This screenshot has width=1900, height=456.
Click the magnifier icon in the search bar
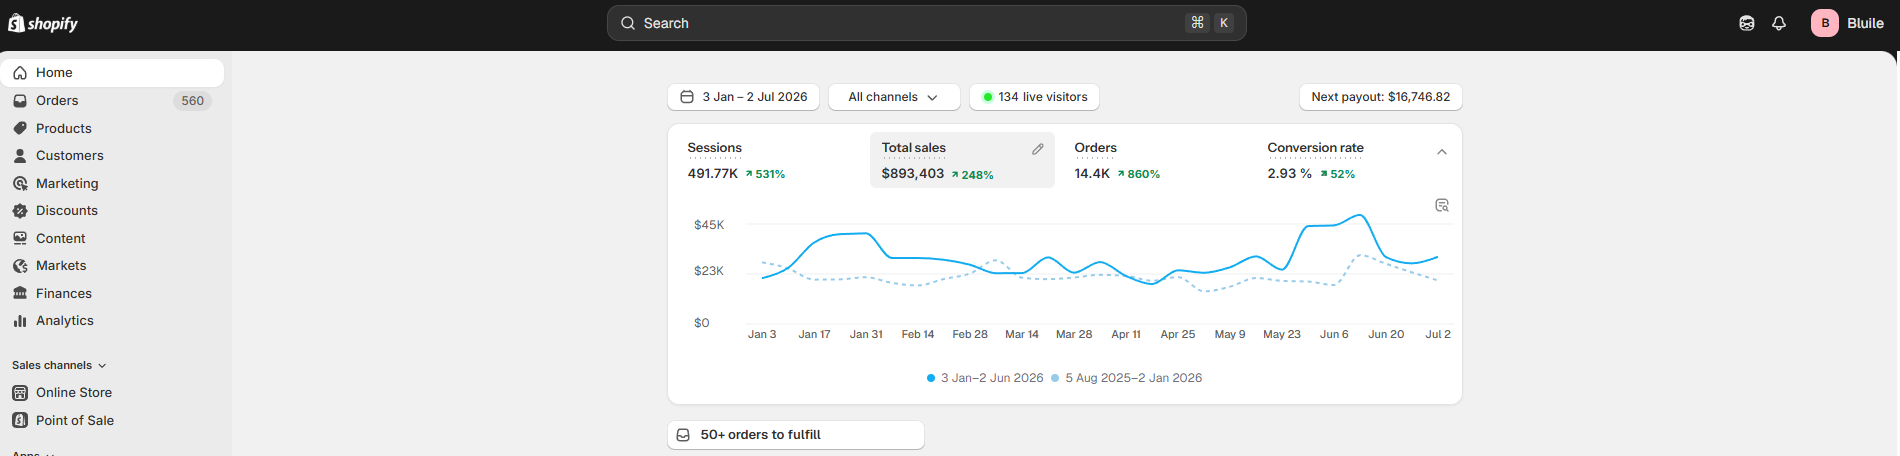coord(628,23)
